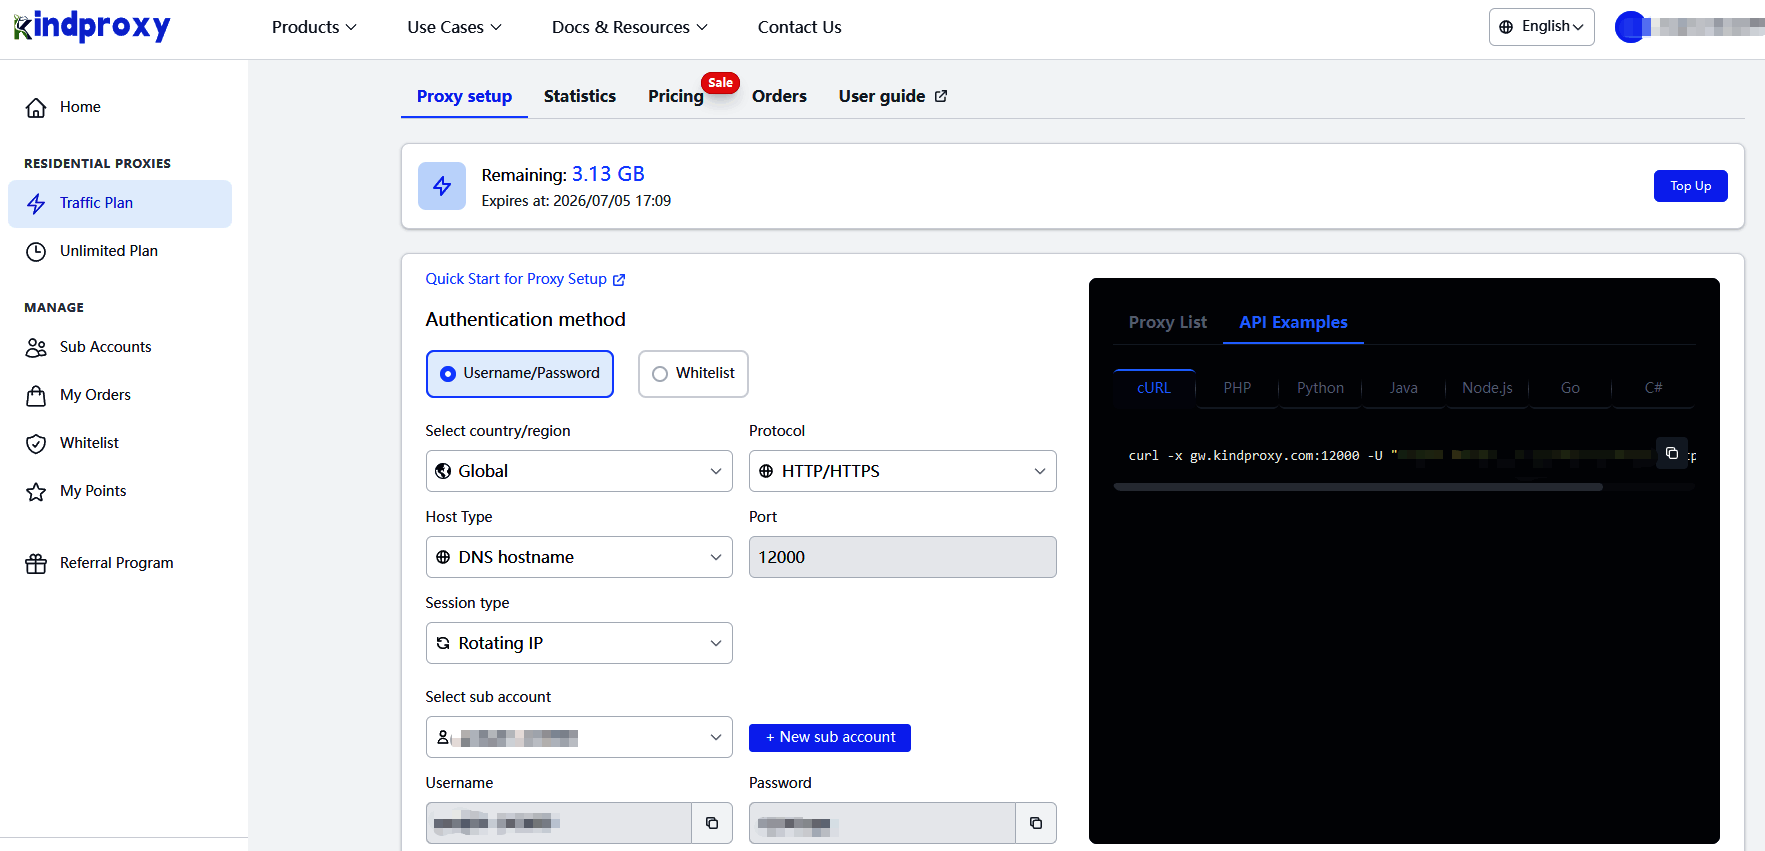1765x851 pixels.
Task: Click the New sub account button
Action: point(829,737)
